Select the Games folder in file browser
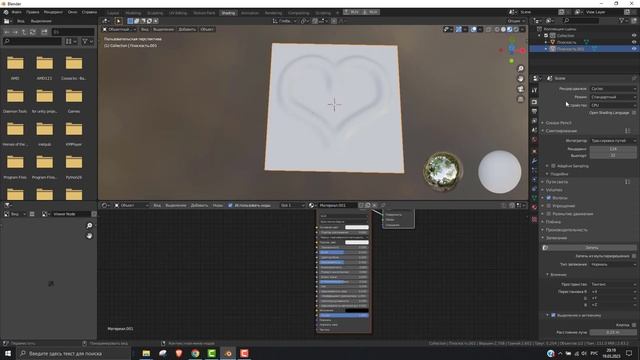 click(74, 101)
